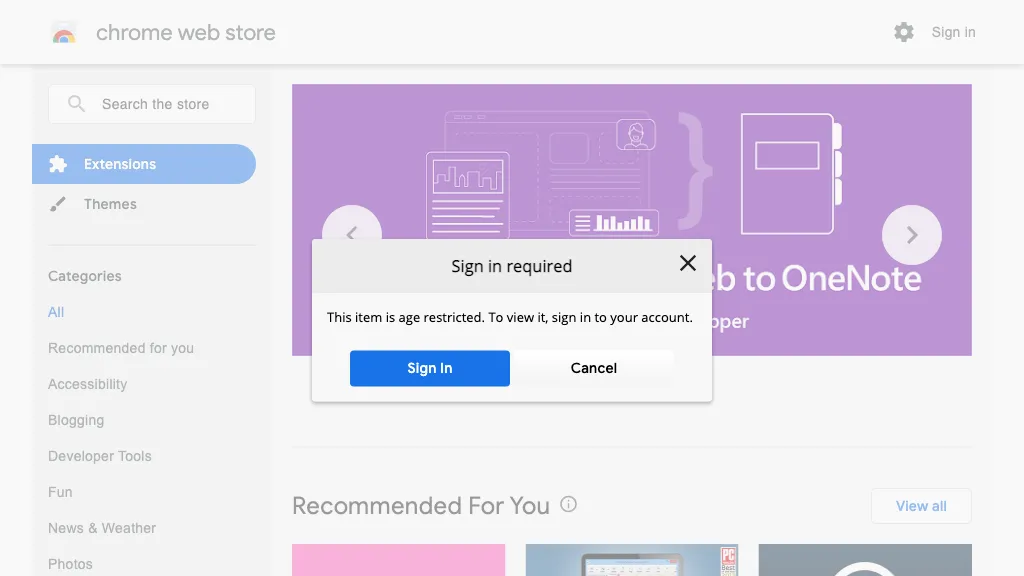1024x576 pixels.
Task: Open the Accessibility category
Action: click(x=88, y=384)
